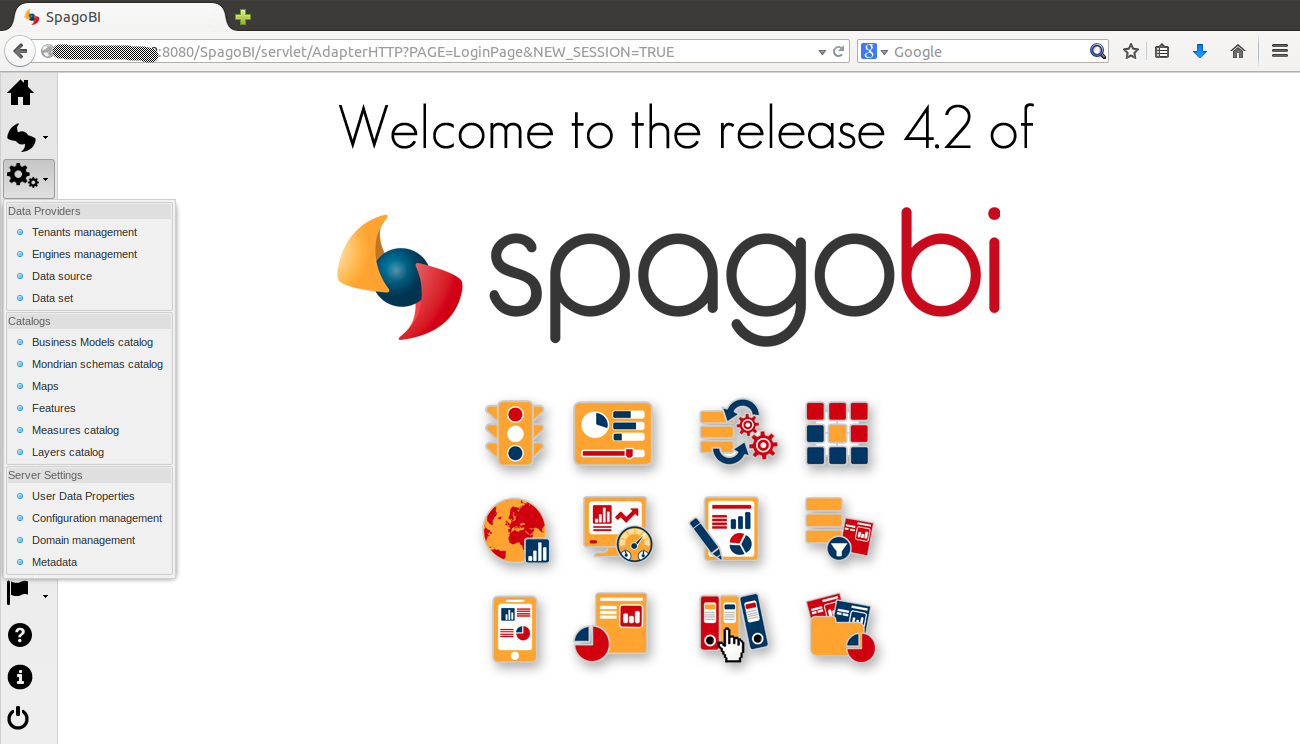The width and height of the screenshot is (1300, 744).
Task: Click the pencil report design icon
Action: pos(724,529)
